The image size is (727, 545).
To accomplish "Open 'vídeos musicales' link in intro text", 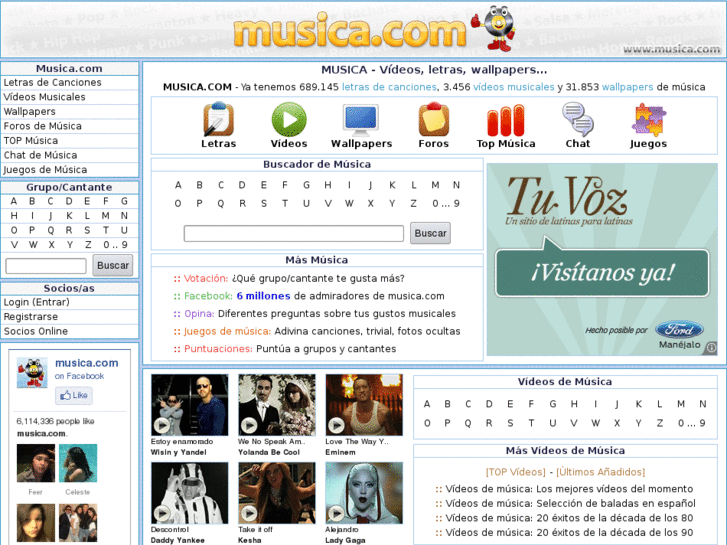I will pyautogui.click(x=513, y=87).
